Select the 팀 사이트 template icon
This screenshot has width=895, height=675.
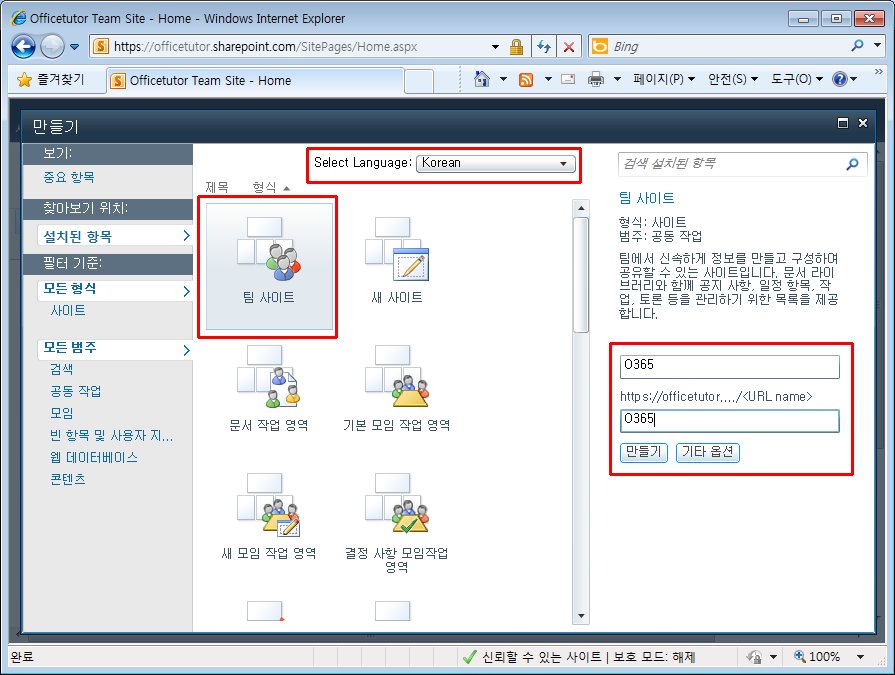[269, 249]
